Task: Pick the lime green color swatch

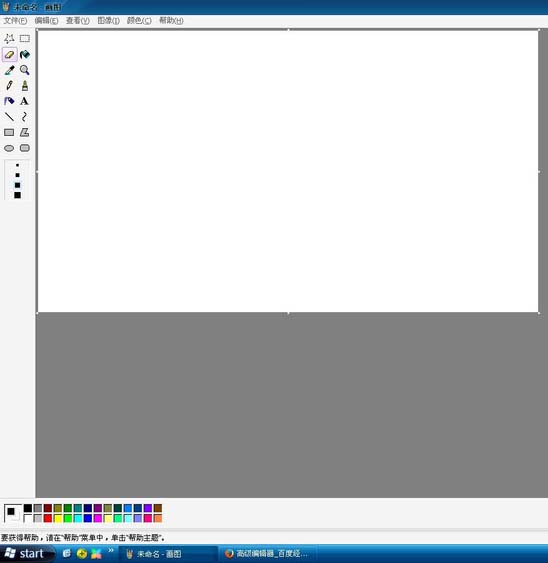Action: pyautogui.click(x=68, y=518)
